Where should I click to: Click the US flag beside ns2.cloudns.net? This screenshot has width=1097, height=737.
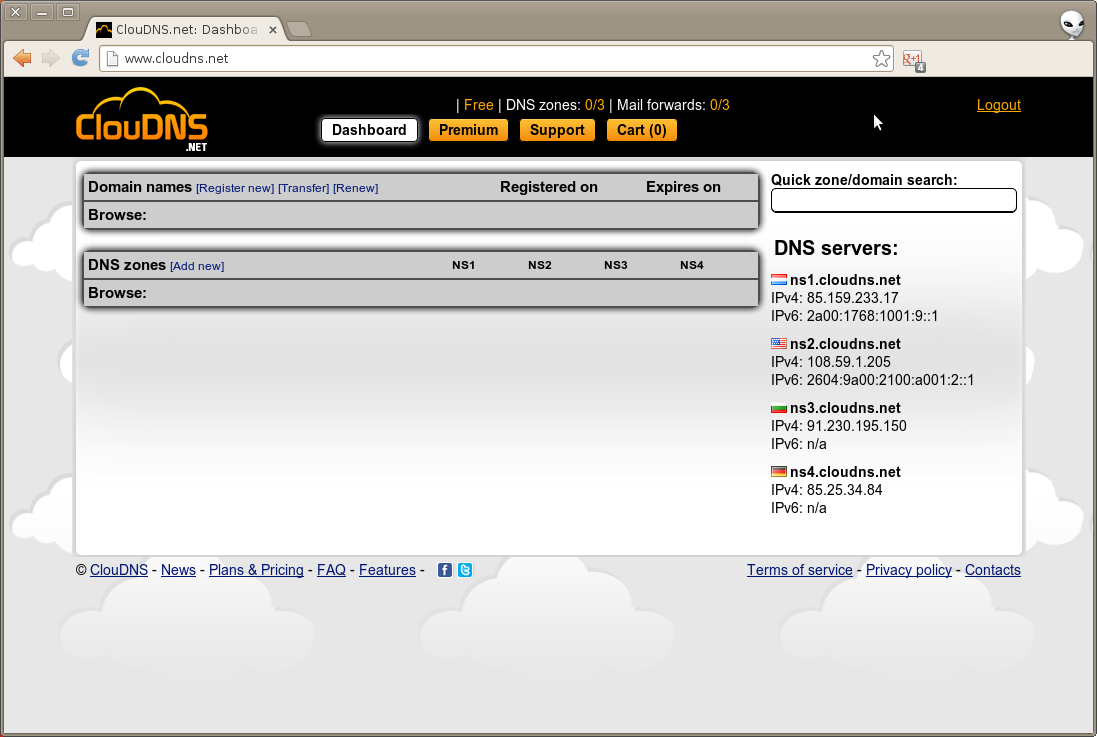(779, 344)
